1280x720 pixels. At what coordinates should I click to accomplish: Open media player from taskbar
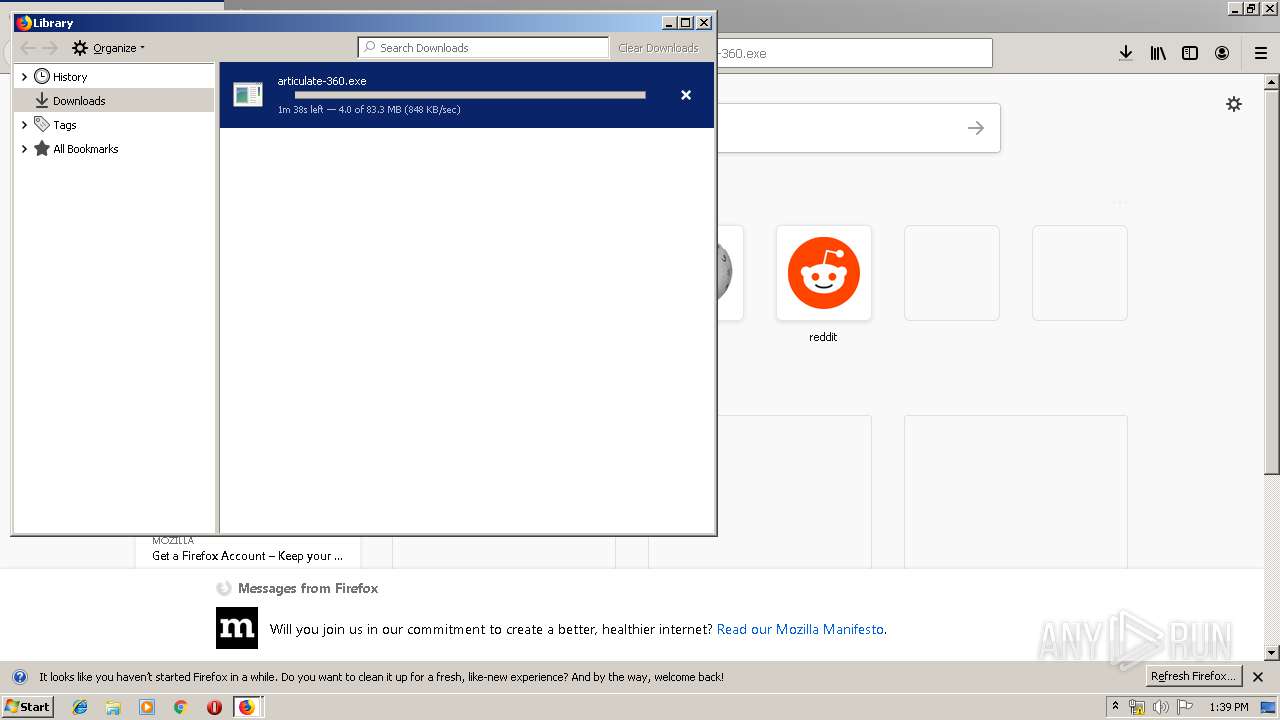click(147, 707)
